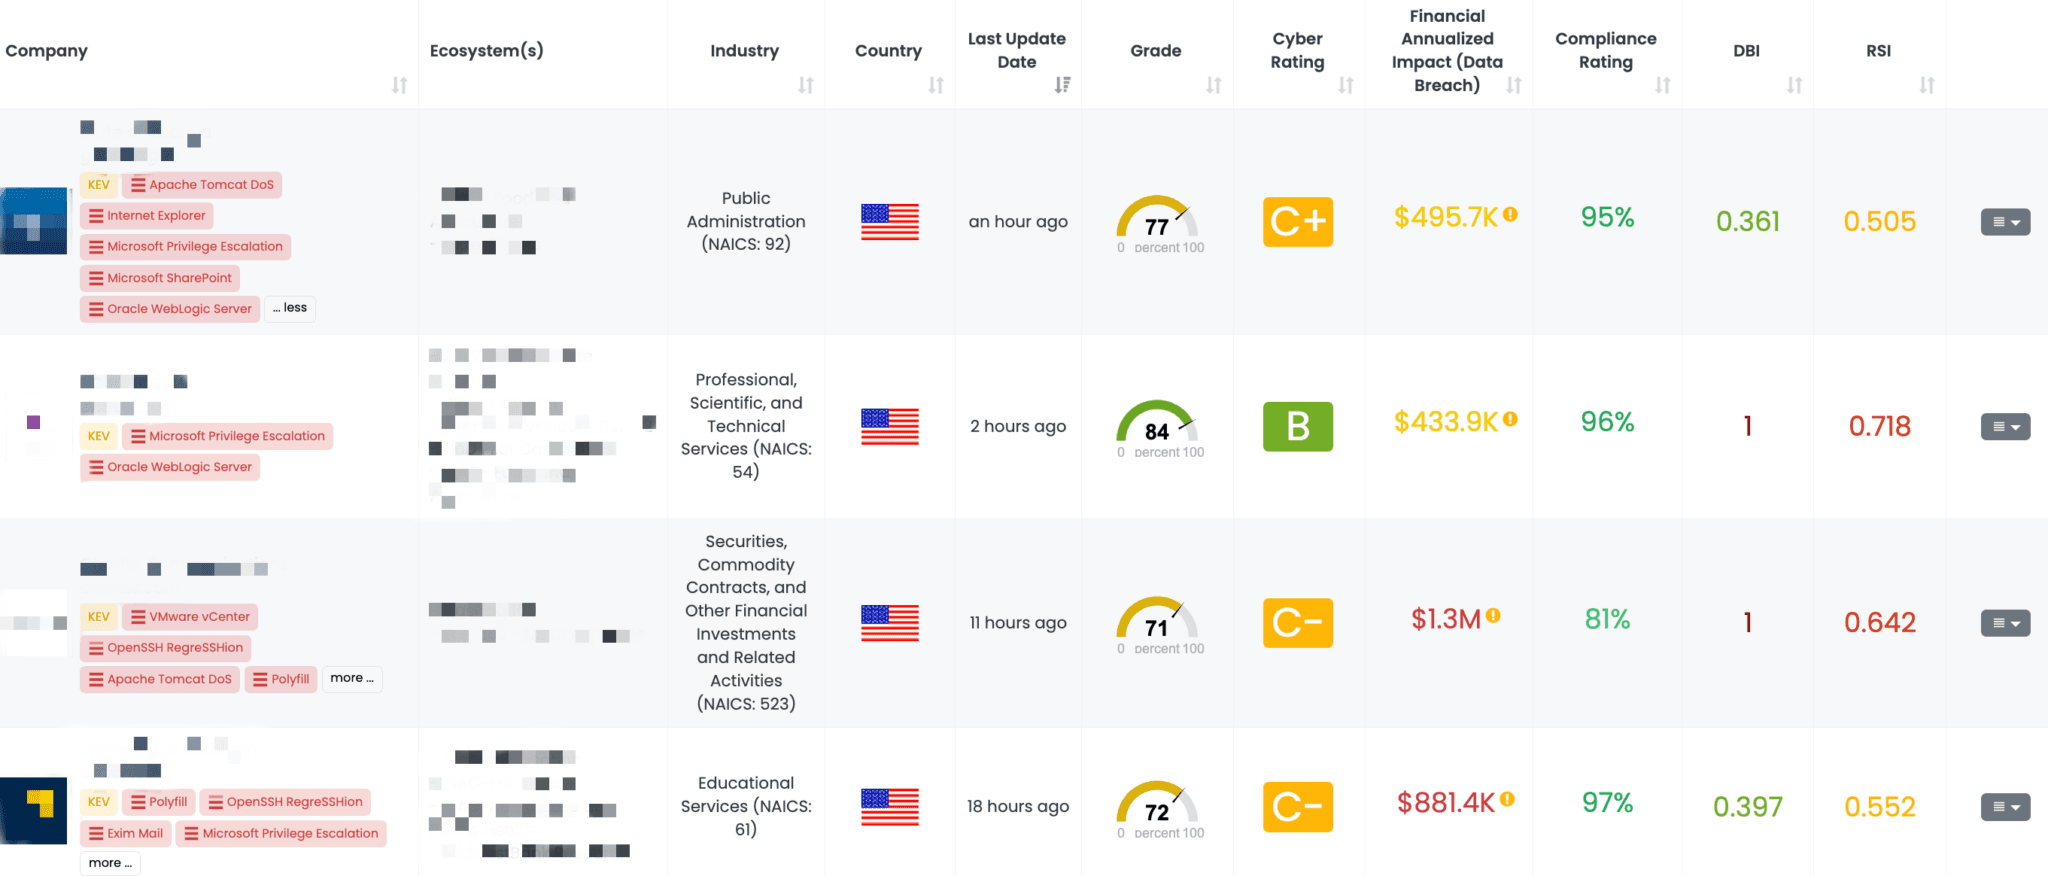2048x876 pixels.
Task: Click the Exim Mail tag
Action: pos(126,833)
